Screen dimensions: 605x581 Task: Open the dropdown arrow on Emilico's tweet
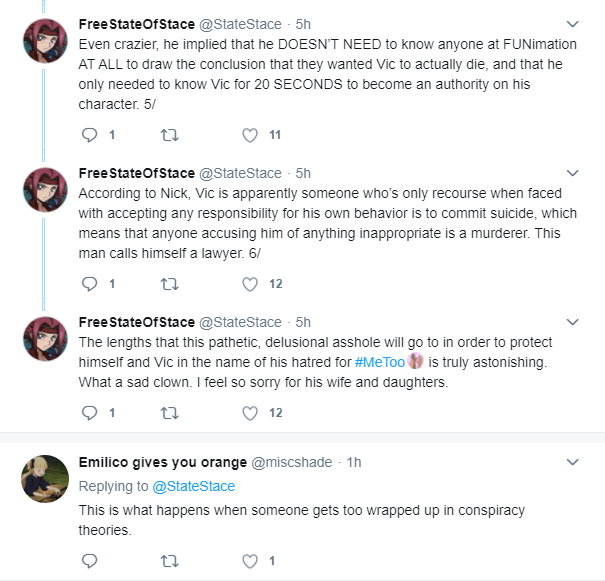[x=573, y=462]
